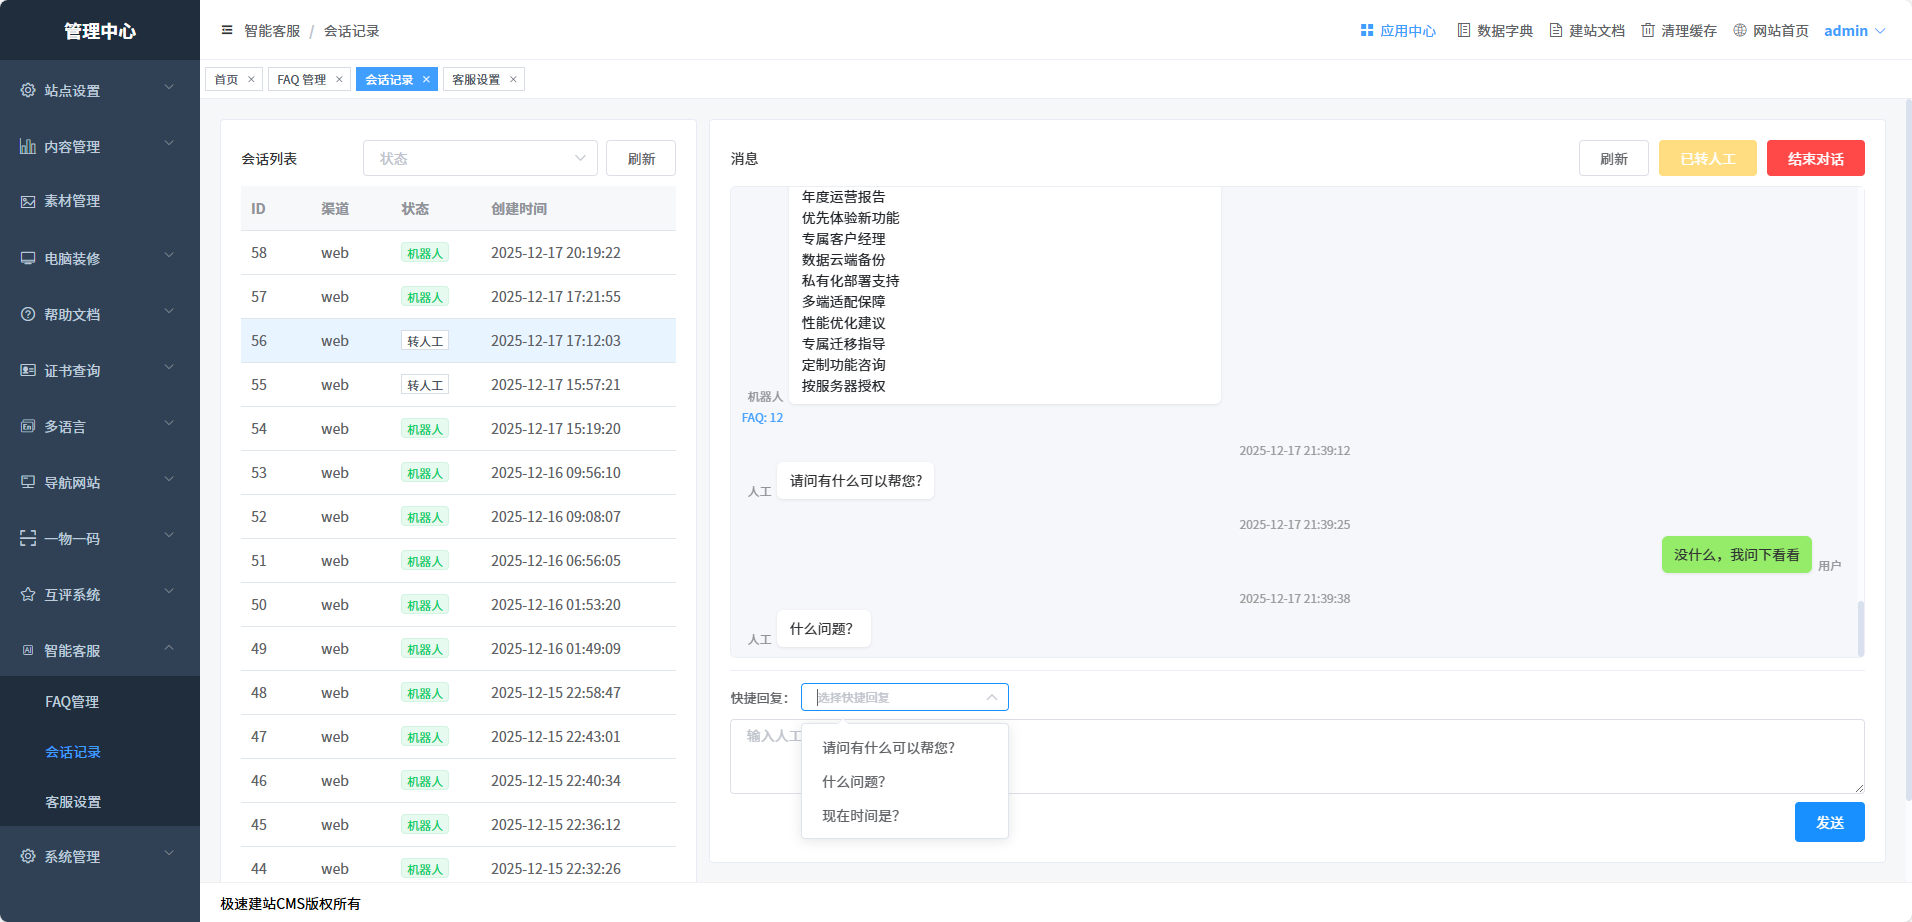Image resolution: width=1912 pixels, height=922 pixels.
Task: Open 网站首页 via the globe icon
Action: point(1740,31)
